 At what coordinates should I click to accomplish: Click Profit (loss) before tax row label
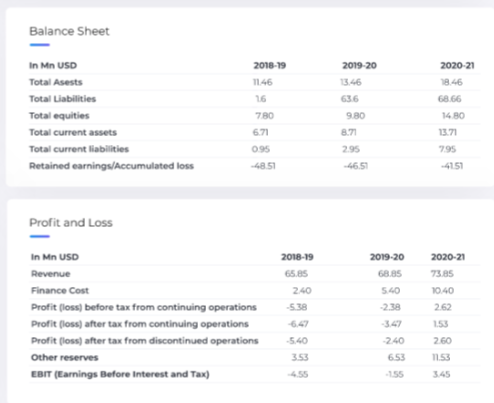point(144,307)
